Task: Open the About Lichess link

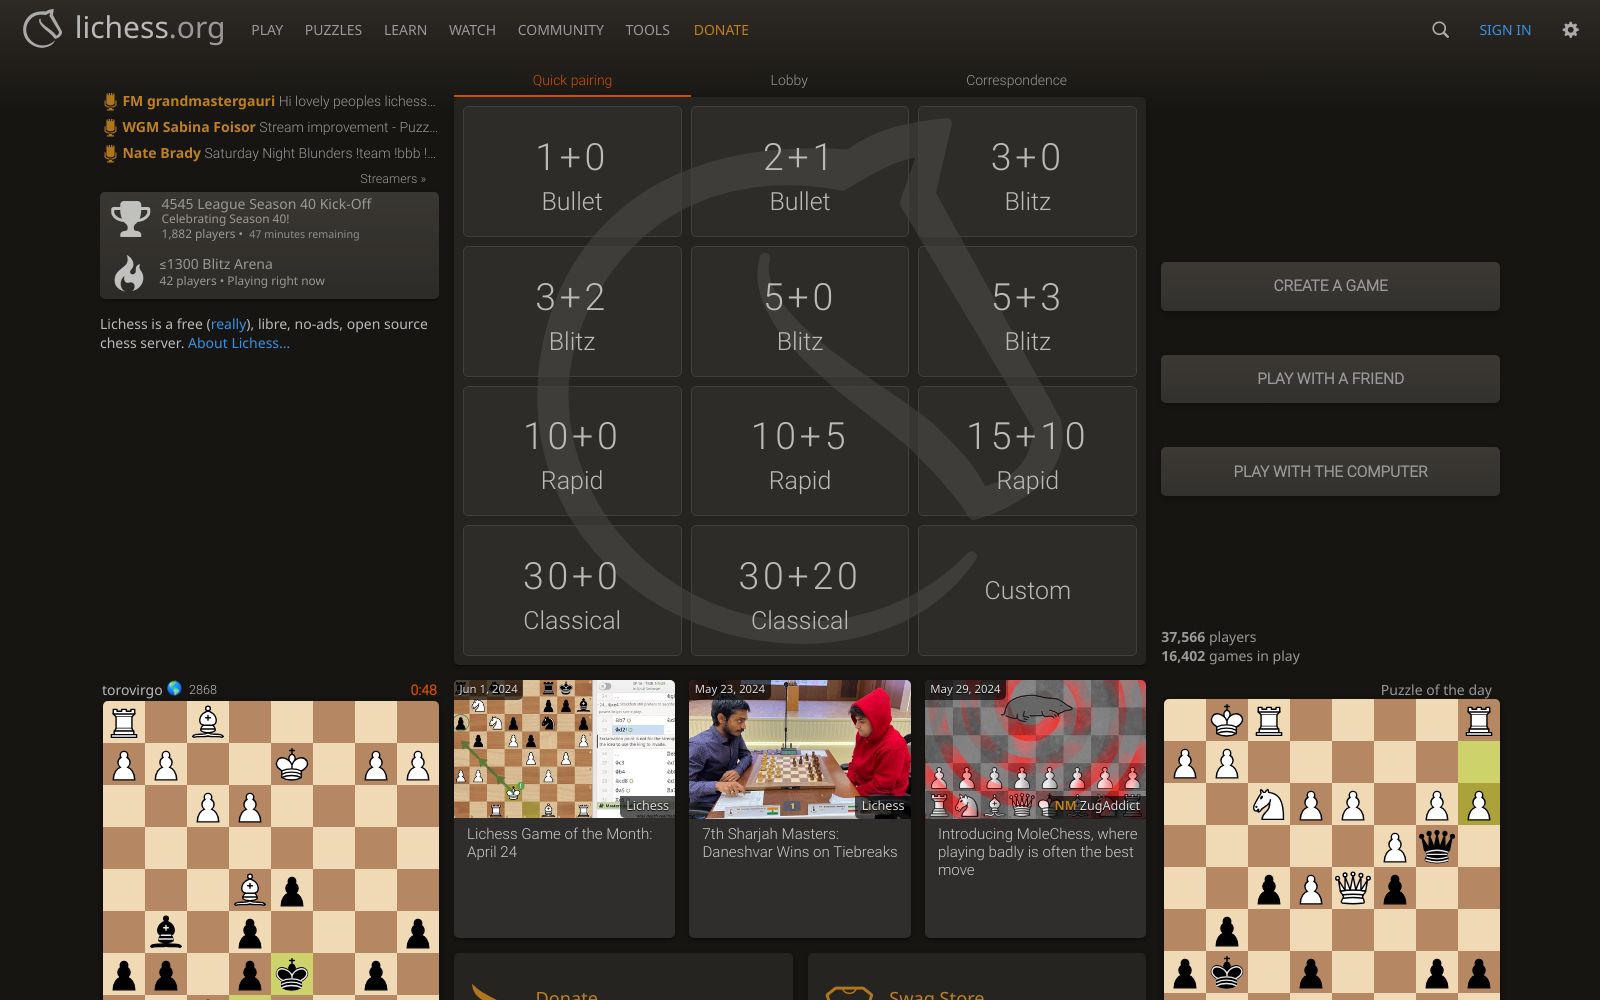Action: tap(239, 342)
